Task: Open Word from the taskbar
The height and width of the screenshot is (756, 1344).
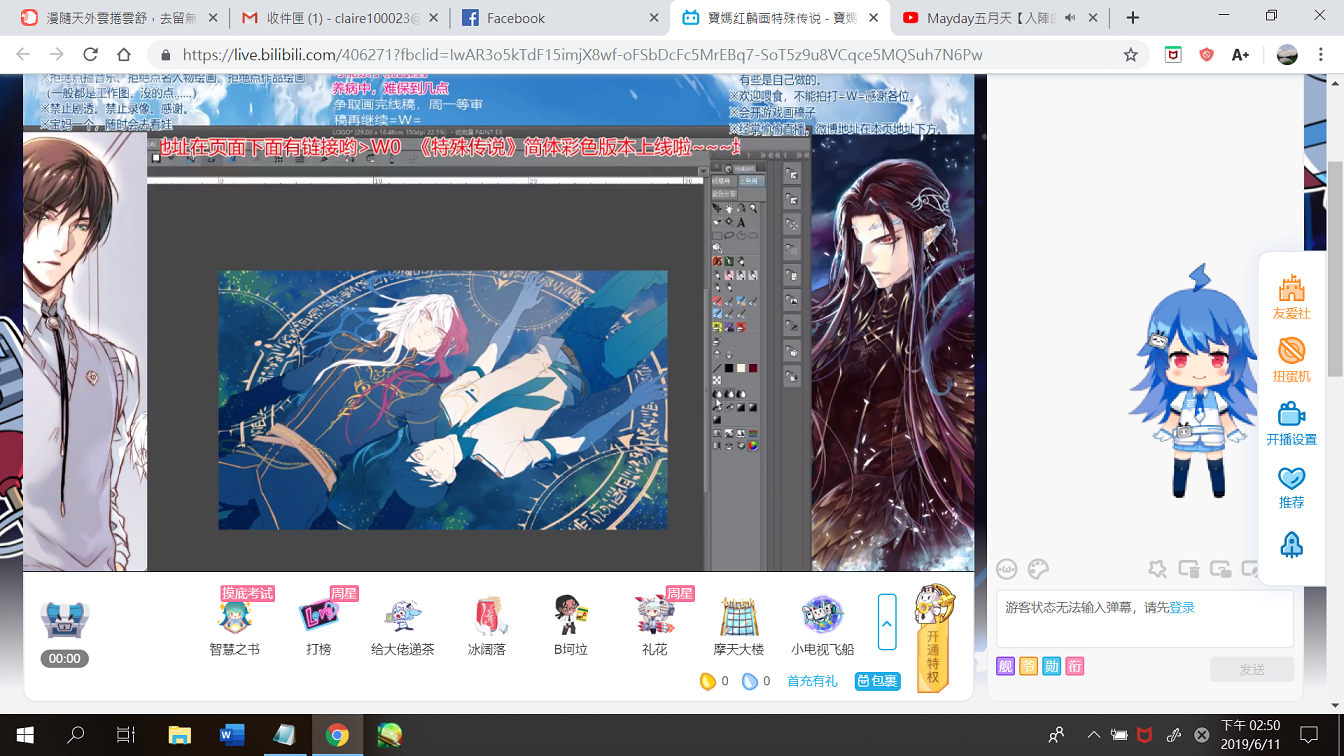Action: (x=232, y=735)
